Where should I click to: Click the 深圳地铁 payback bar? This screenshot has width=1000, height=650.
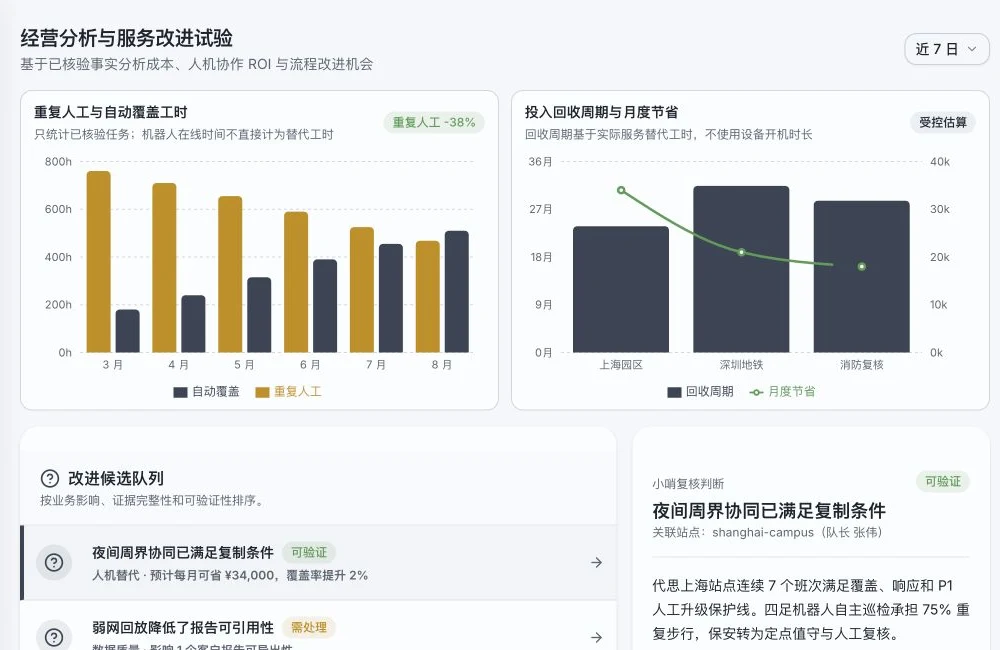click(x=741, y=269)
